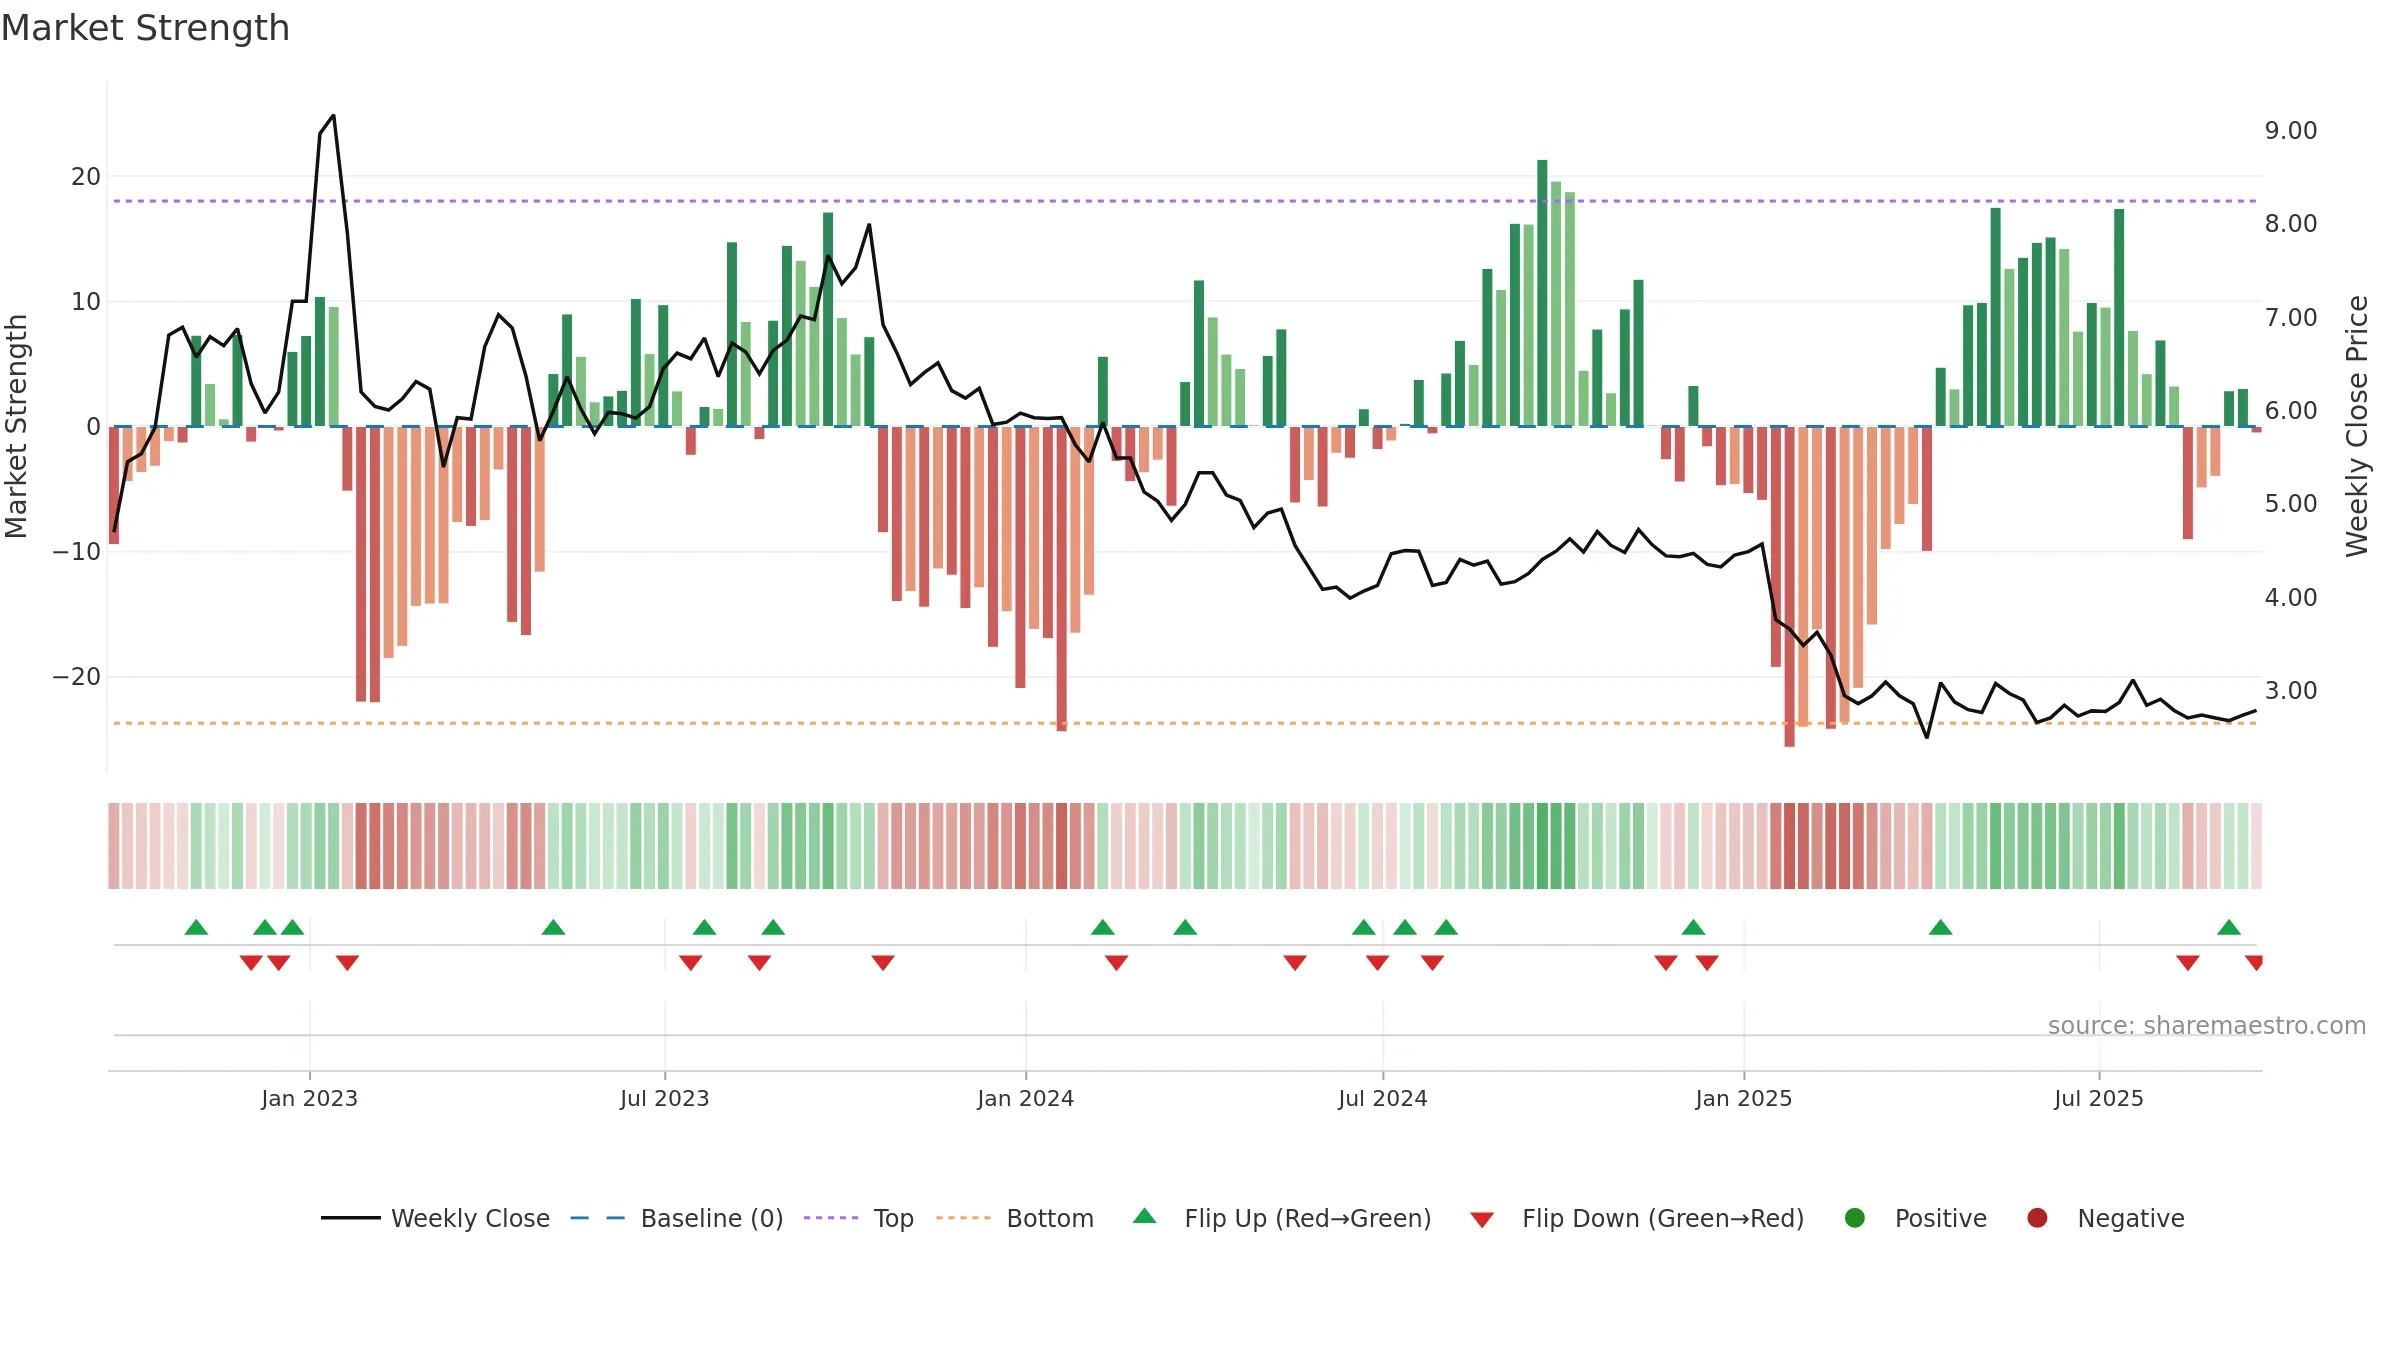2400x1350 pixels.
Task: Click the Market Strength chart title
Action: (145, 28)
